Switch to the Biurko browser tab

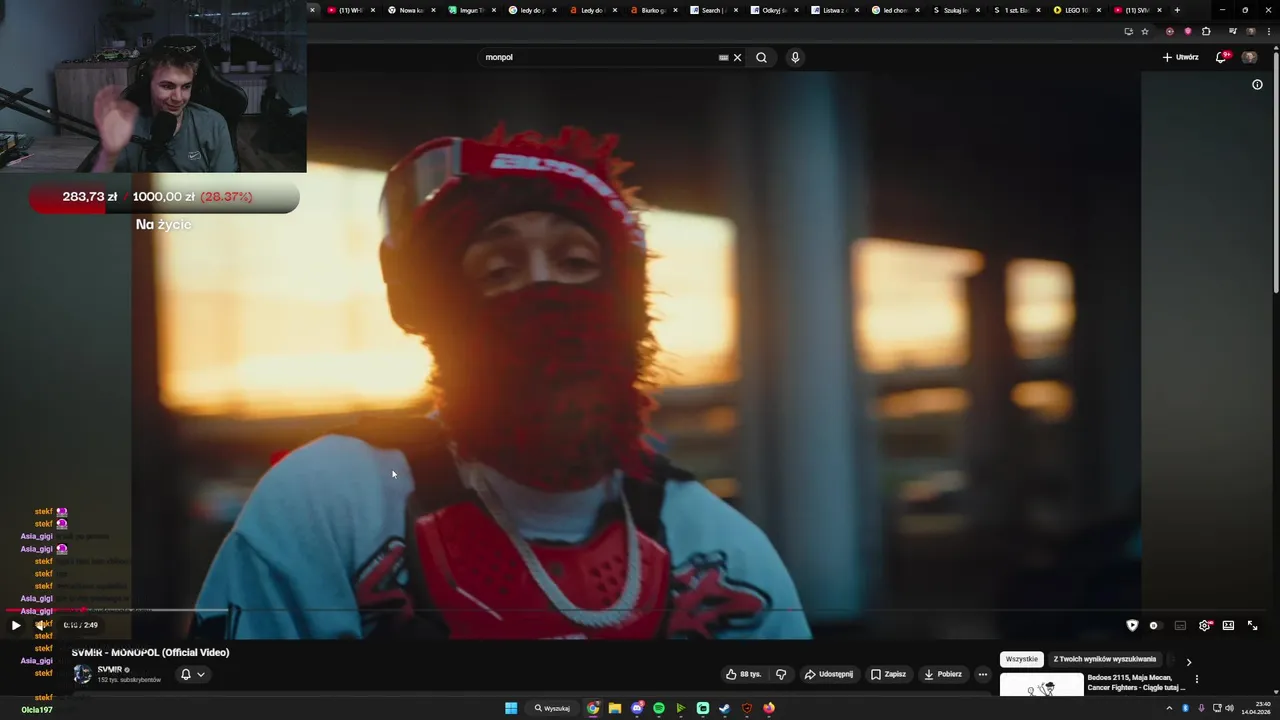pyautogui.click(x=652, y=10)
